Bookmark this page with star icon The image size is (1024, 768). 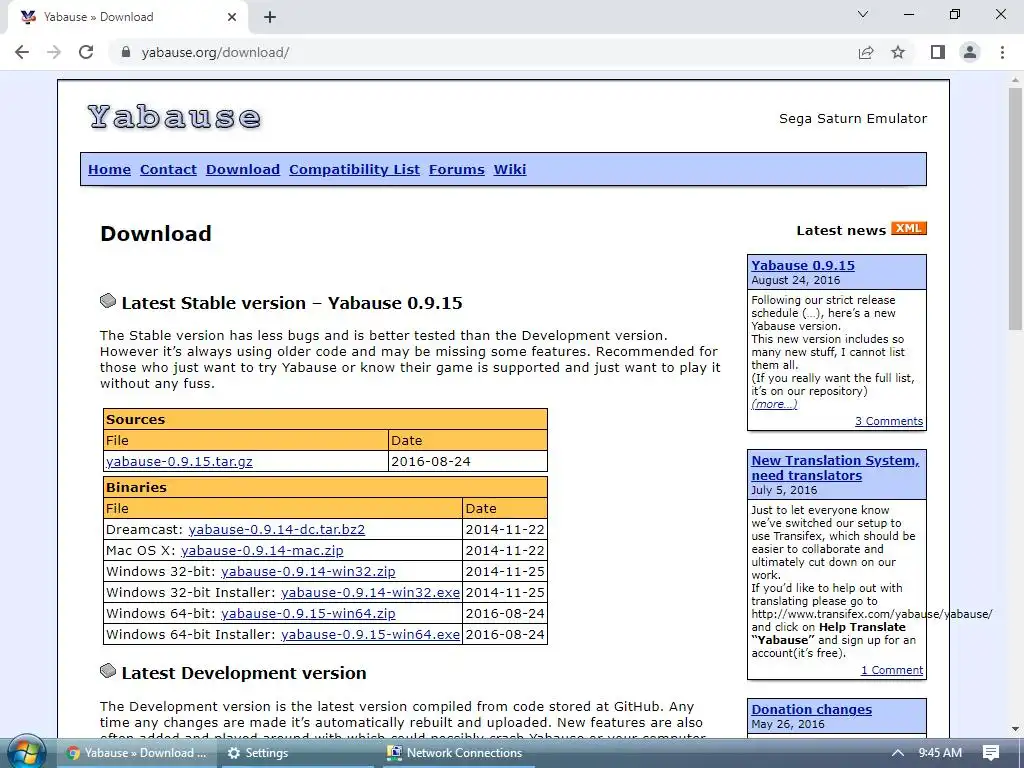click(898, 52)
